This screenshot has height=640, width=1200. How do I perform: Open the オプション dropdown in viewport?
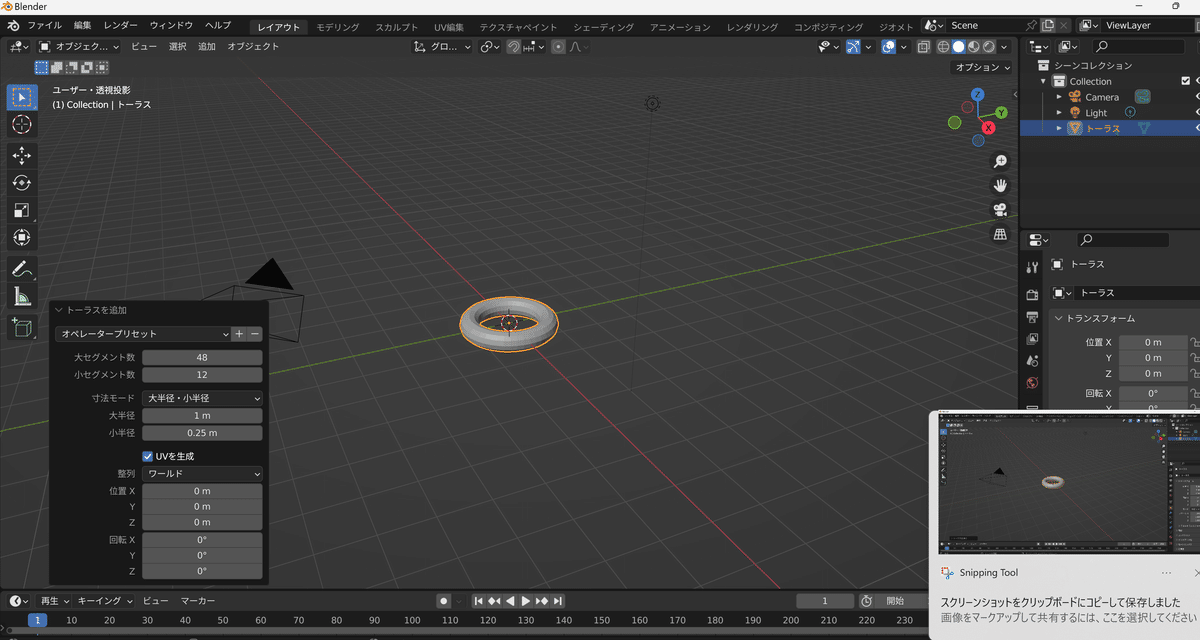pos(982,68)
